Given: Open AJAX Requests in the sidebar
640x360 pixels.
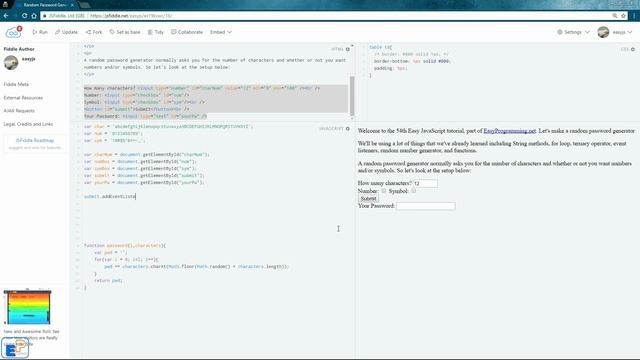Looking at the screenshot, I should pos(19,111).
